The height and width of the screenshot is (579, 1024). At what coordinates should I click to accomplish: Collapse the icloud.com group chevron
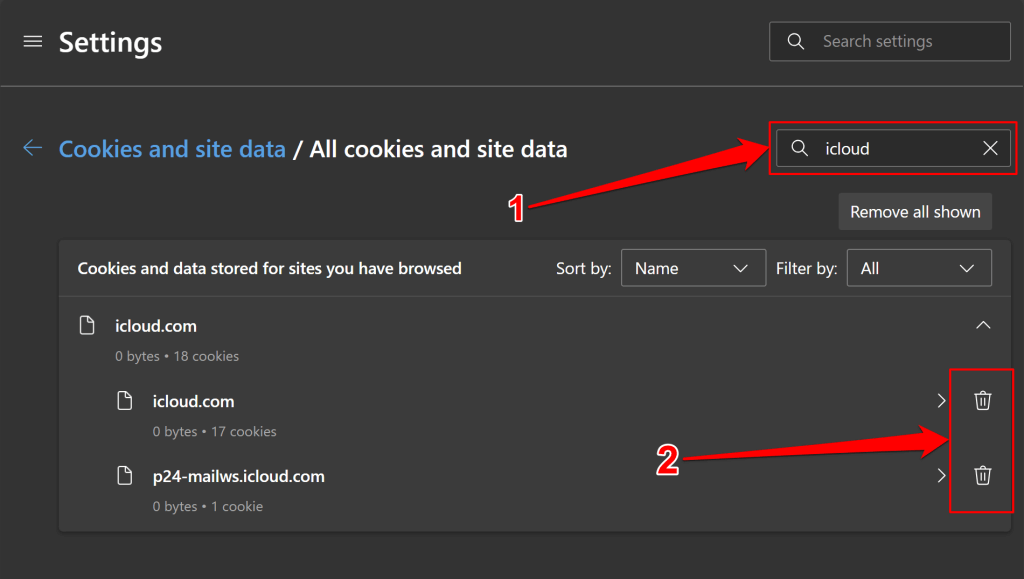coord(983,325)
